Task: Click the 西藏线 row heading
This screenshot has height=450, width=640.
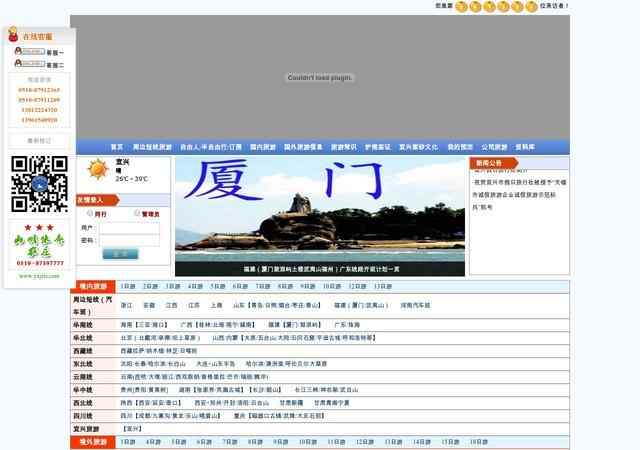Action: [x=83, y=351]
